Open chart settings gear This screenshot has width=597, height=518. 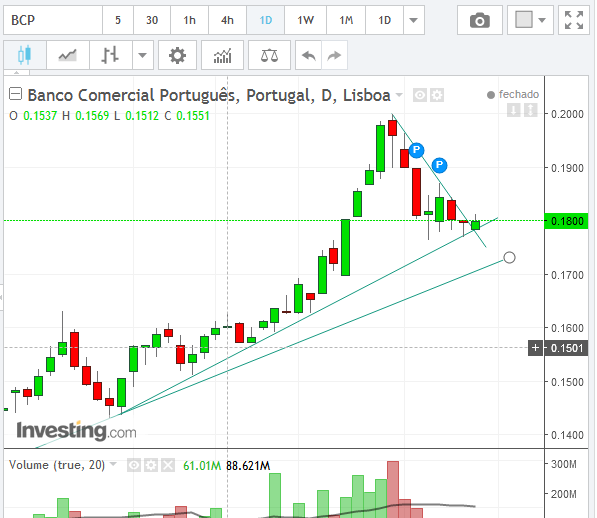(x=177, y=55)
